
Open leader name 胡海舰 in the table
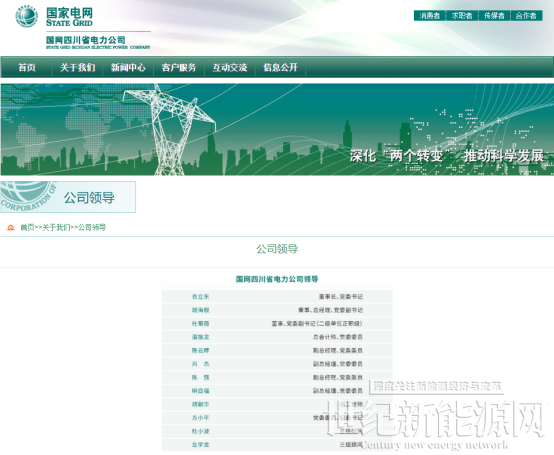(x=200, y=310)
